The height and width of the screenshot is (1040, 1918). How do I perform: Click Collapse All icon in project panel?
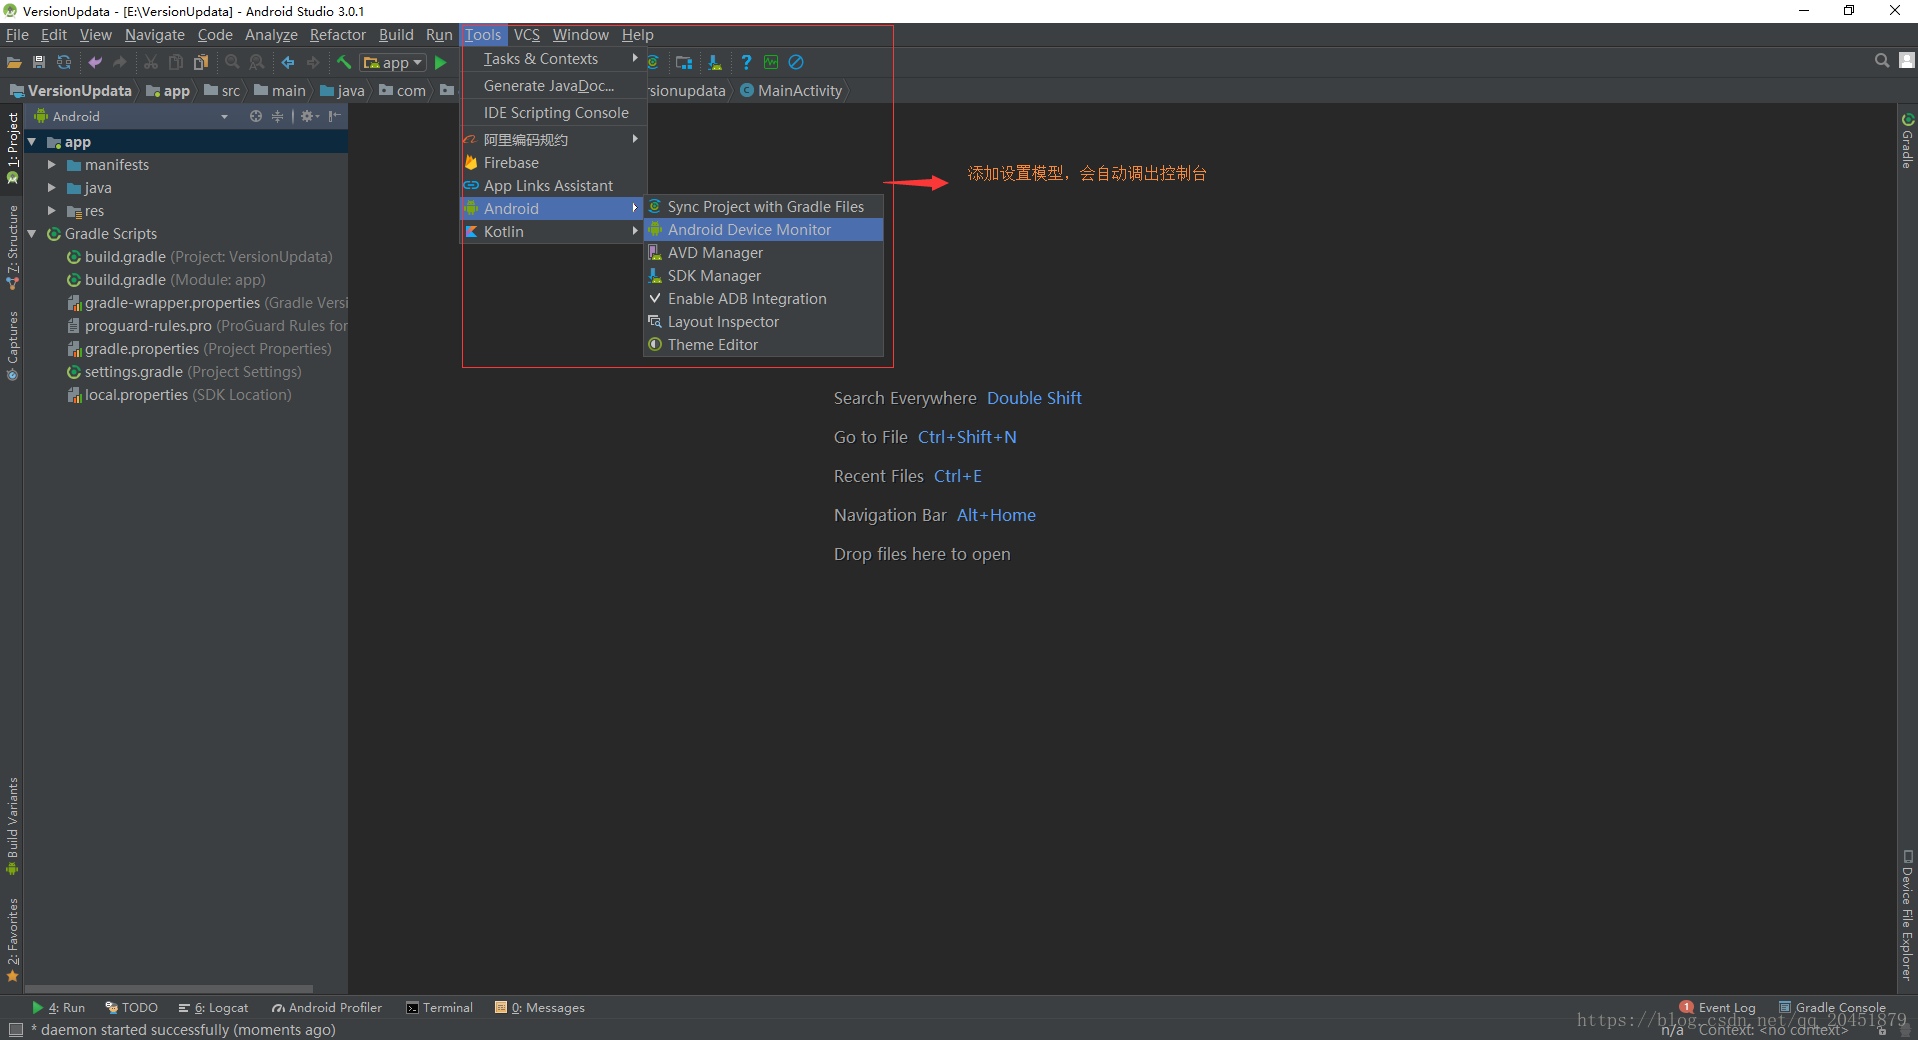(277, 116)
